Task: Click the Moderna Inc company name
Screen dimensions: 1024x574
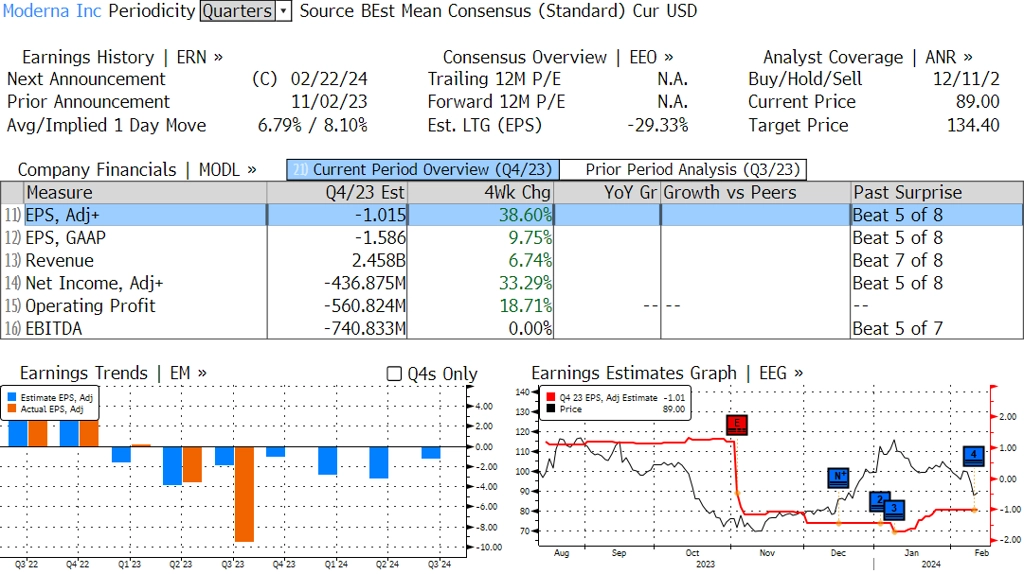Action: click(x=52, y=11)
